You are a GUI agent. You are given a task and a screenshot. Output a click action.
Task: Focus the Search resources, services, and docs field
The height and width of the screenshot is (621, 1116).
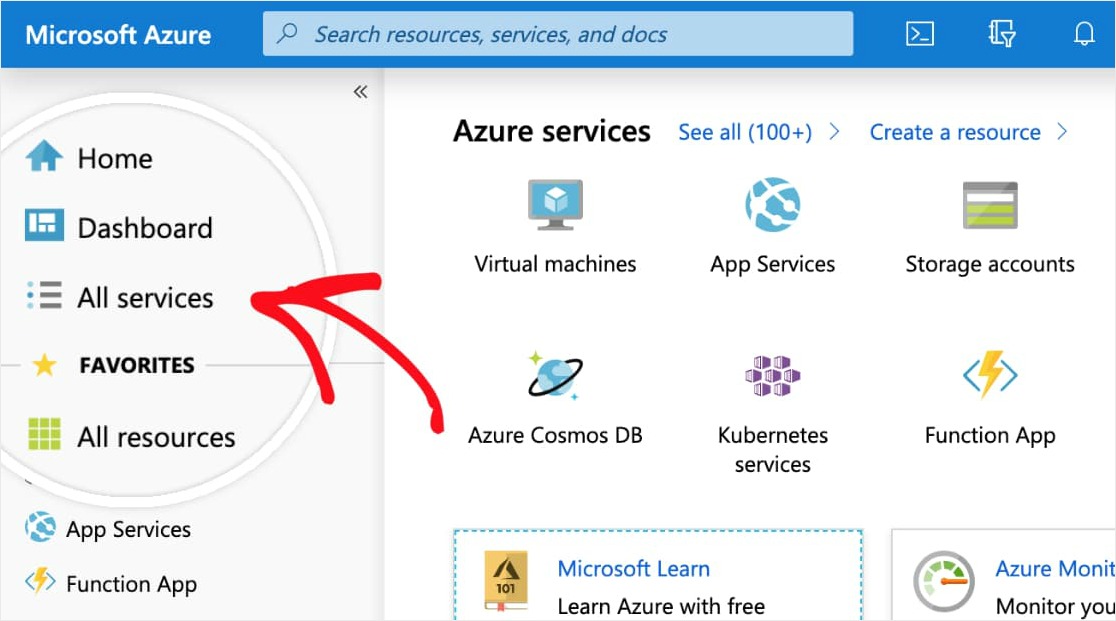coord(558,33)
